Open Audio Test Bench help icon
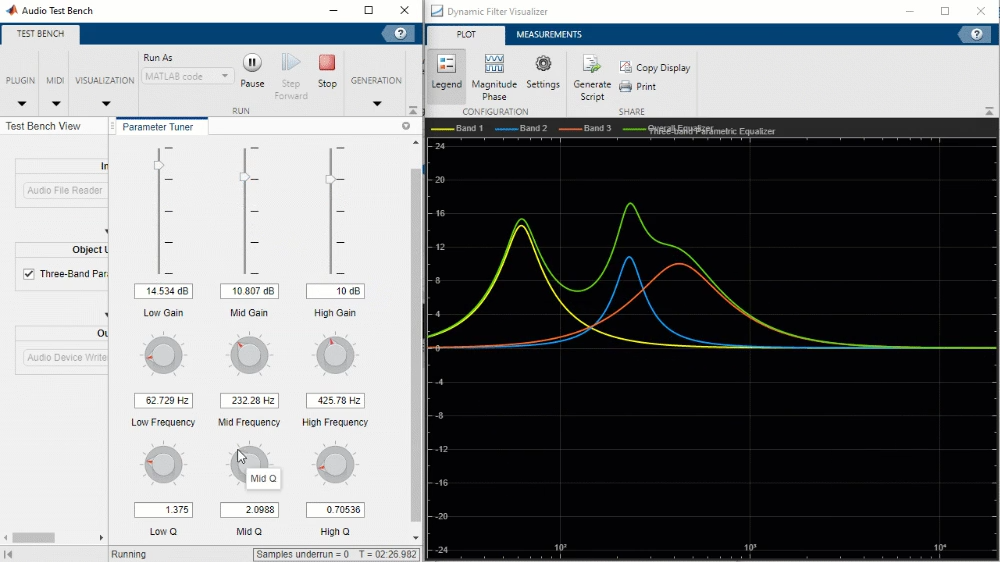Viewport: 1000px width, 562px height. tap(400, 34)
